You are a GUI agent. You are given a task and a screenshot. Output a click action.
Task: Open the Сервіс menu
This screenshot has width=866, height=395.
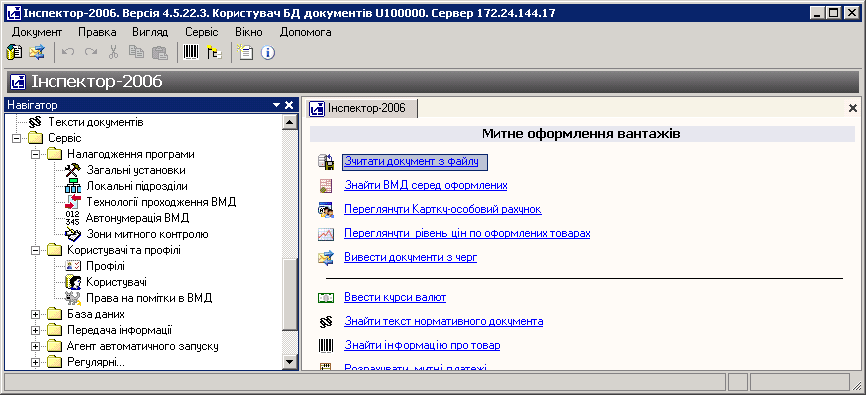(202, 32)
